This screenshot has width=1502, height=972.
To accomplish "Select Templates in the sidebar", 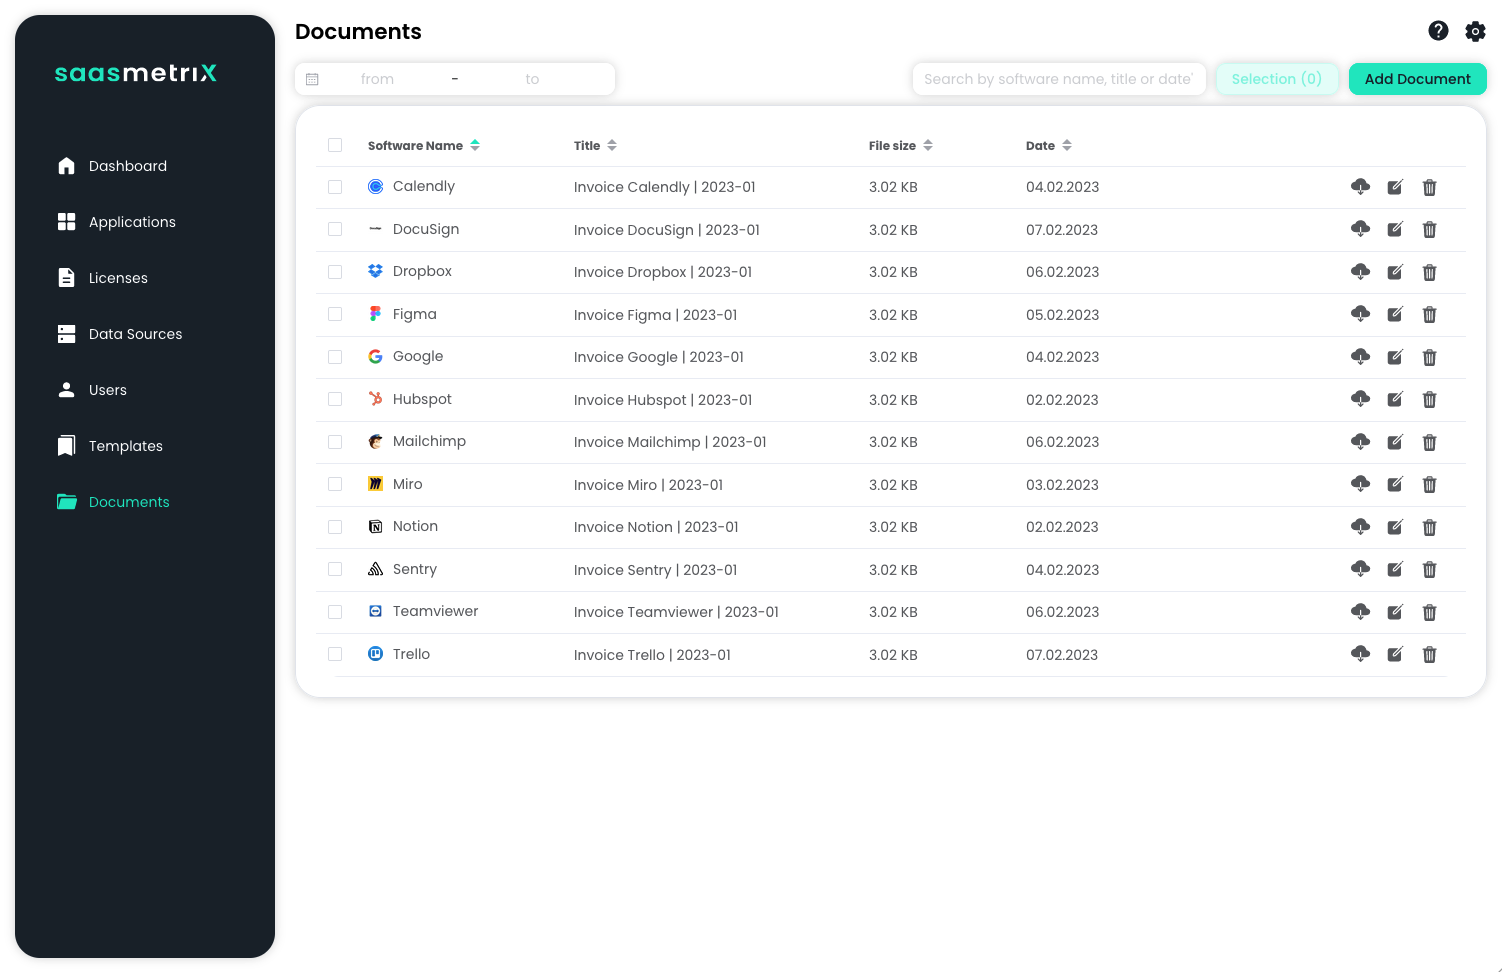I will pyautogui.click(x=125, y=446).
